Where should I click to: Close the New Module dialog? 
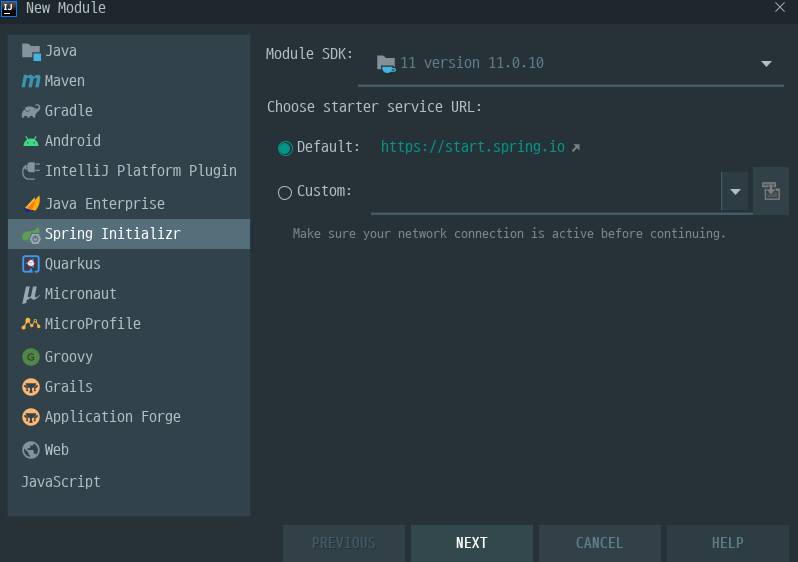[780, 7]
